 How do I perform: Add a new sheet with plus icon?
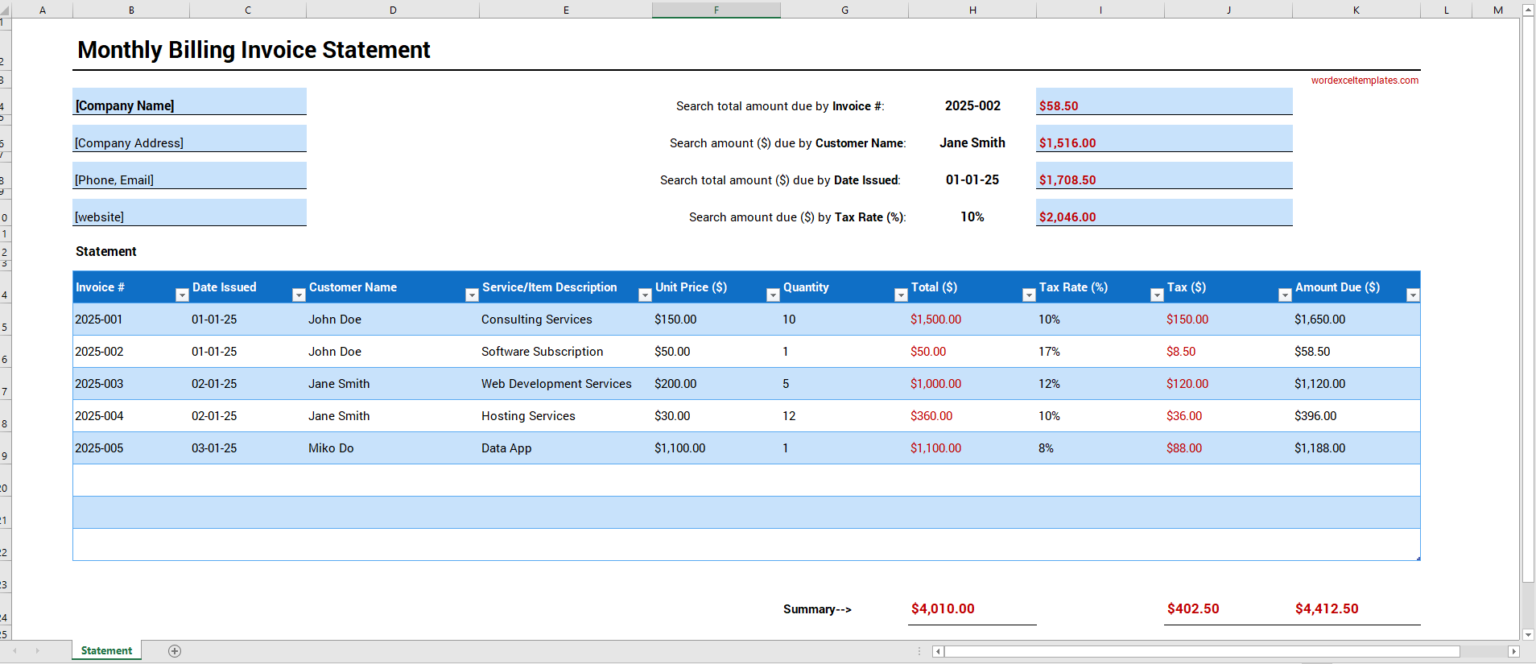click(175, 651)
